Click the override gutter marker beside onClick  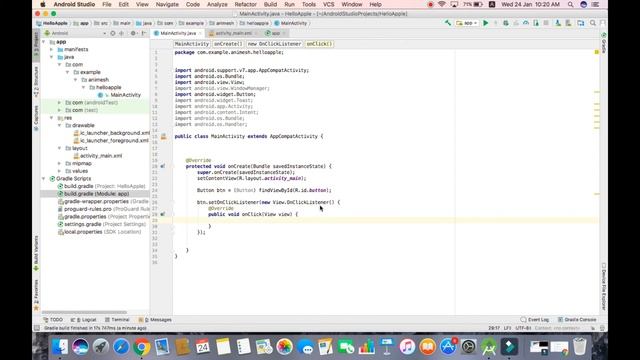162,214
